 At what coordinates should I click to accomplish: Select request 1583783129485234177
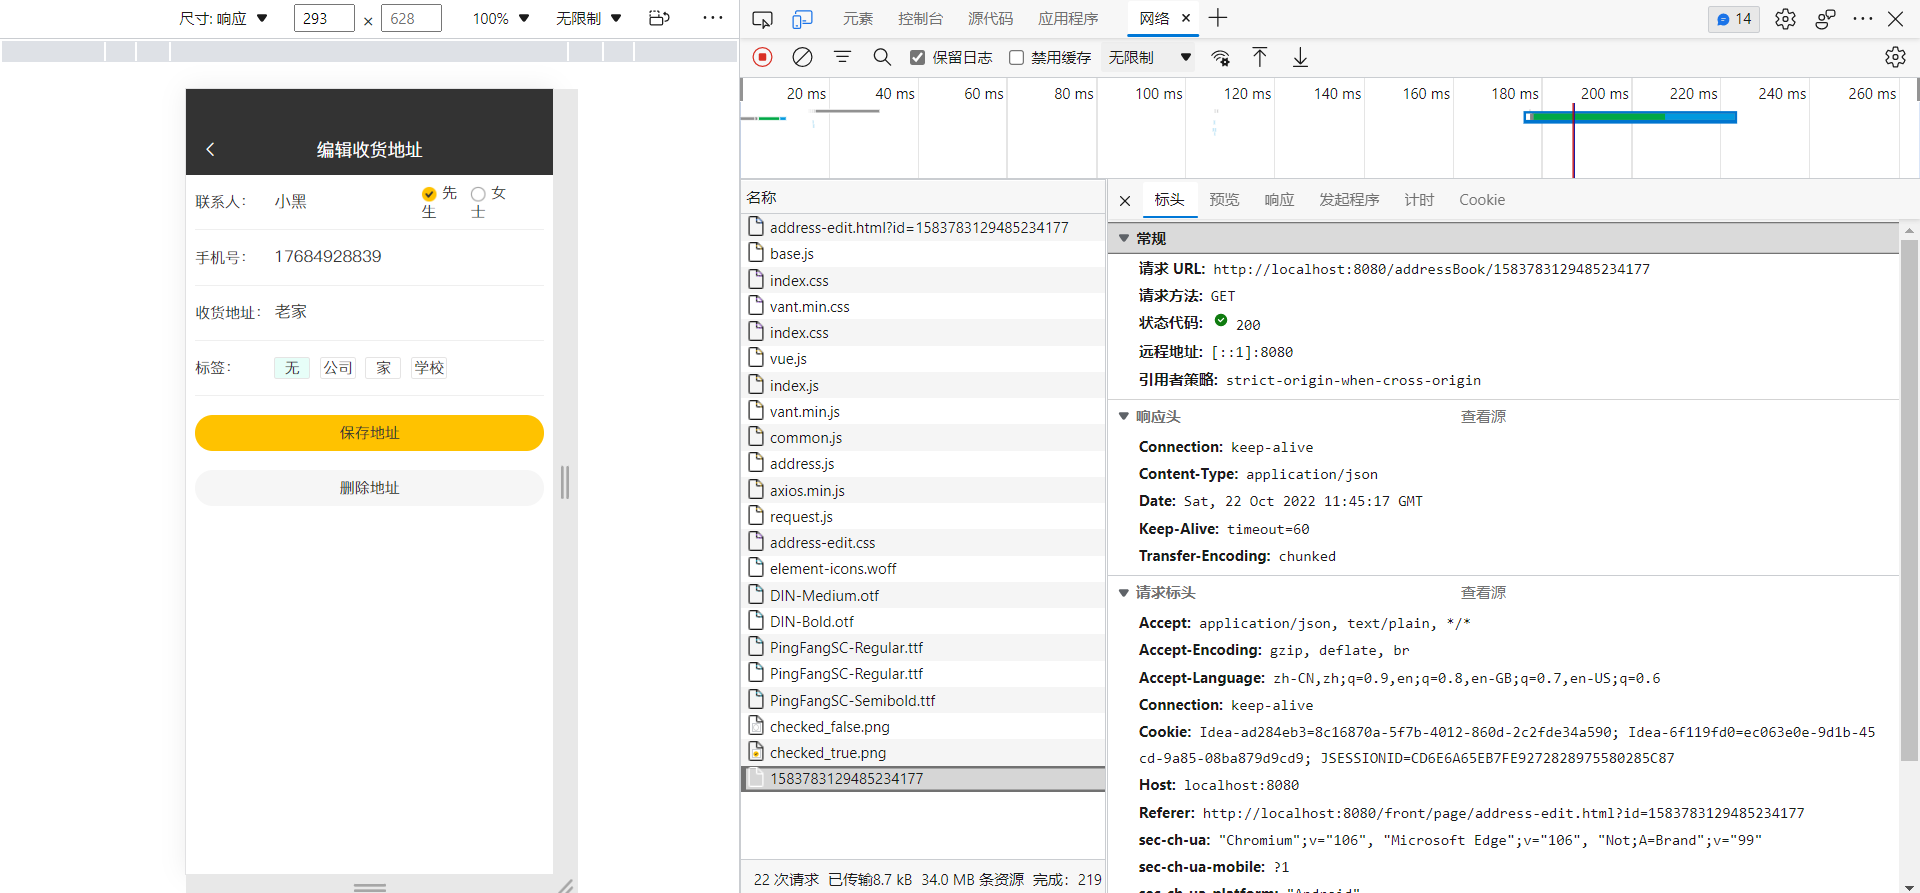coord(923,779)
